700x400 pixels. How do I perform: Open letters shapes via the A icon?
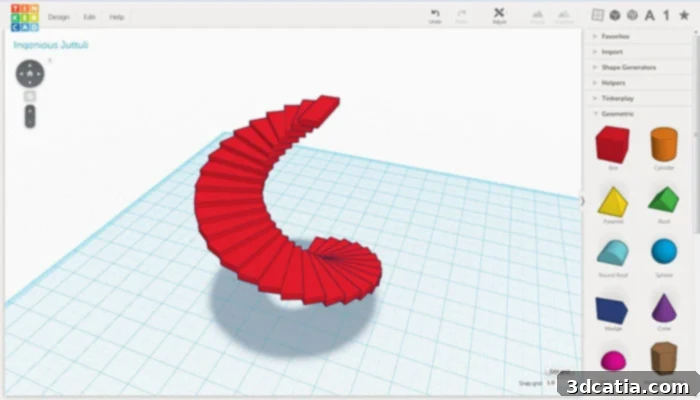point(650,16)
